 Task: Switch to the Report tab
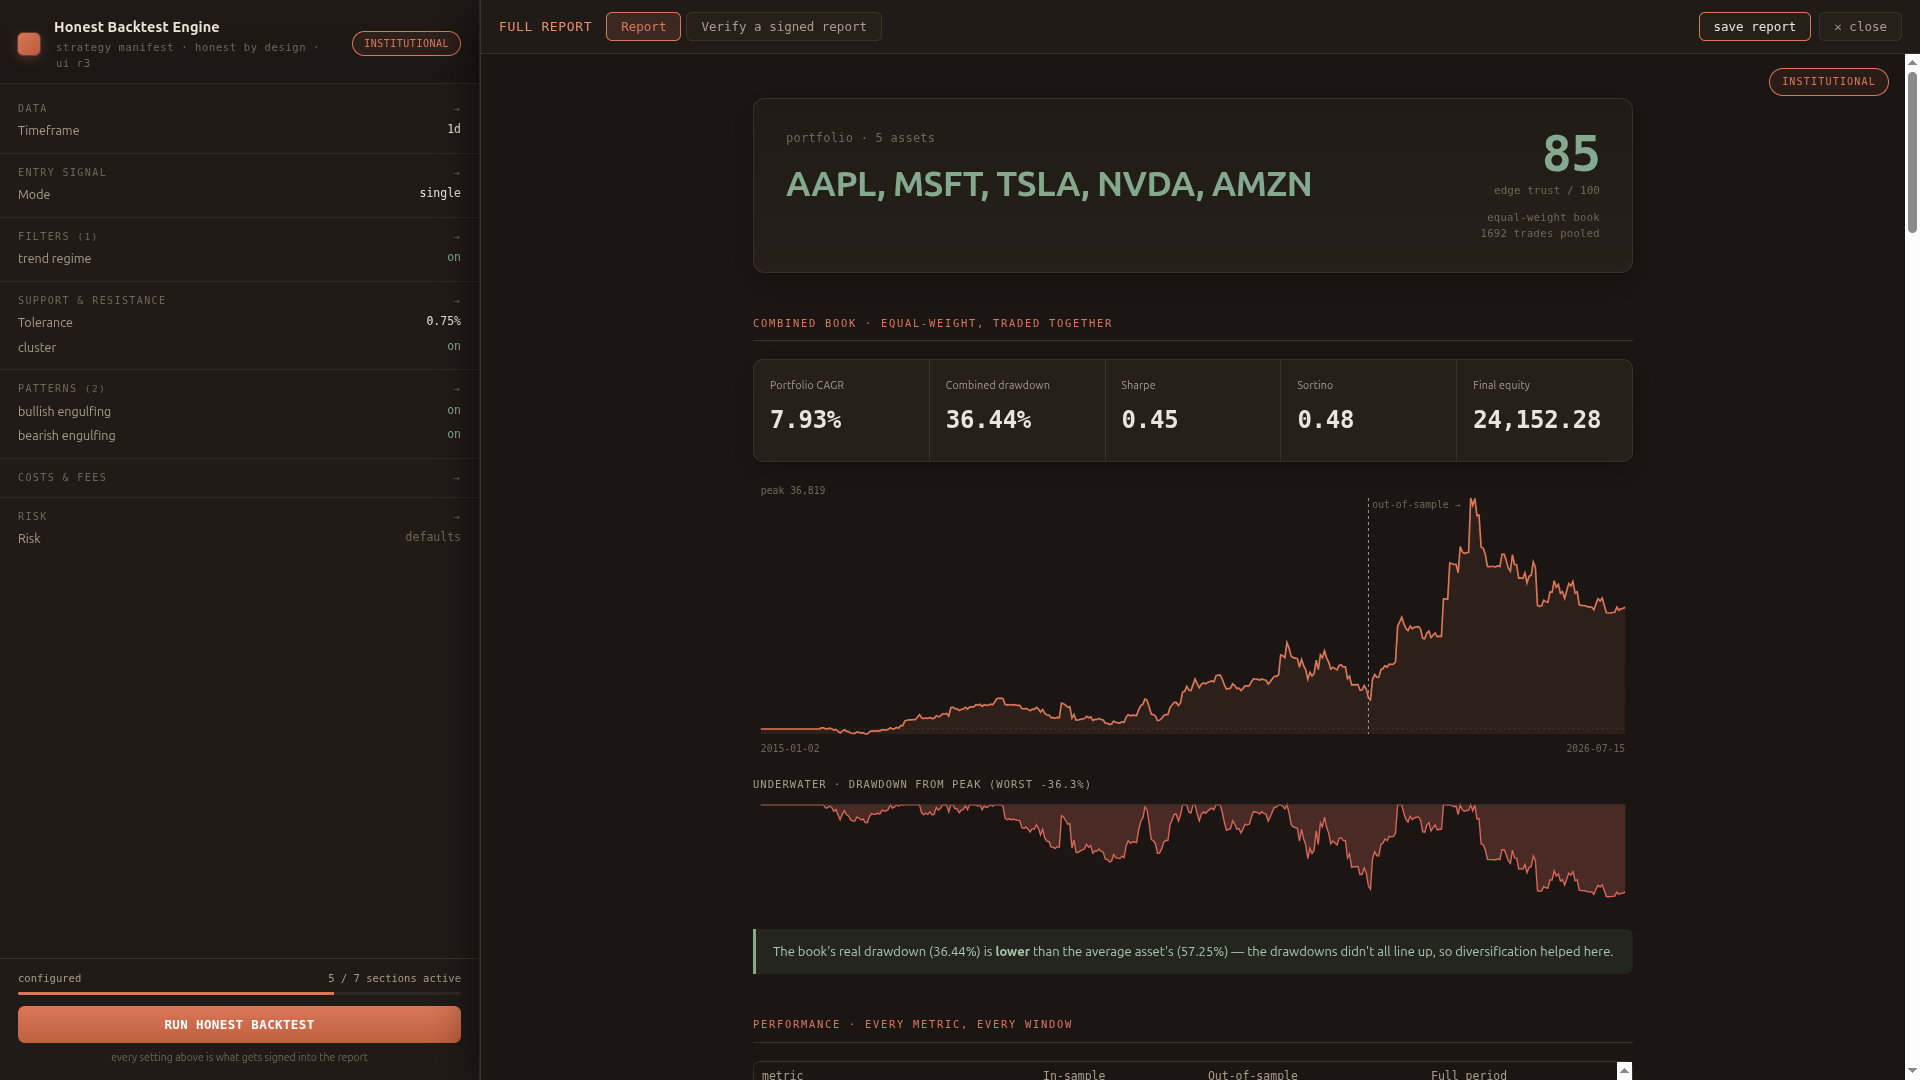click(x=643, y=27)
